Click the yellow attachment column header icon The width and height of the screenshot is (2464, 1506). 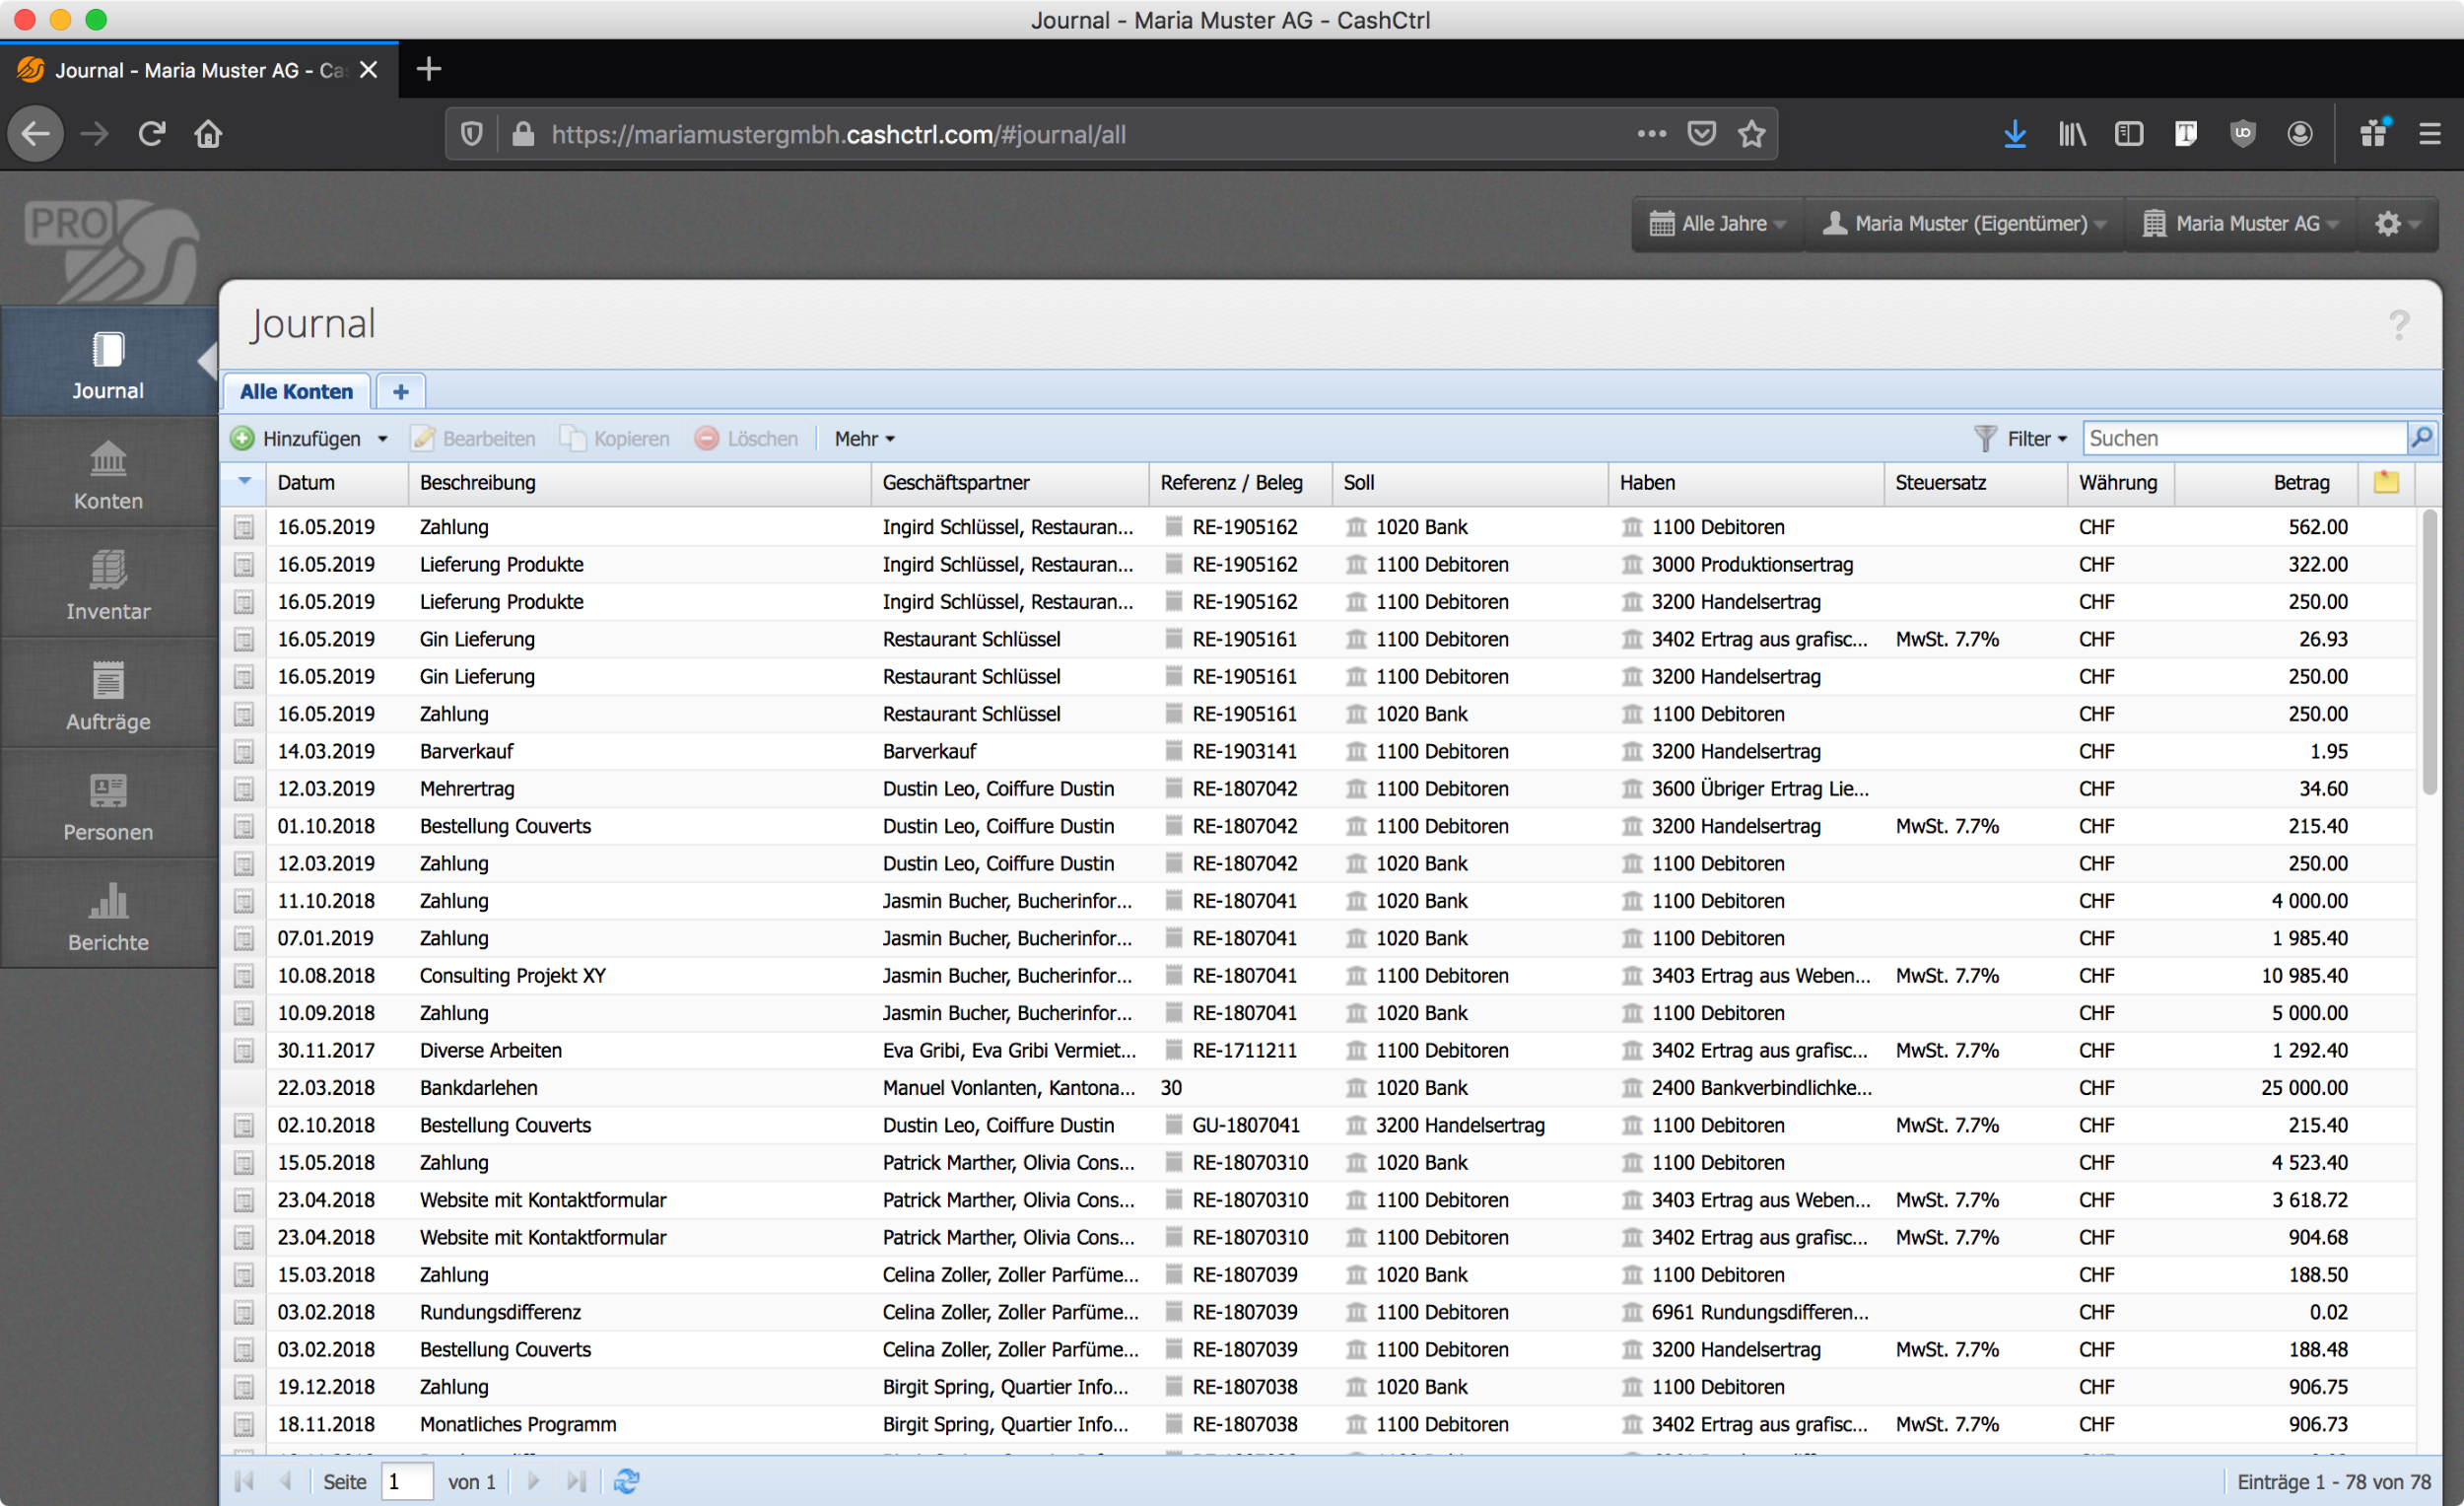[2386, 482]
